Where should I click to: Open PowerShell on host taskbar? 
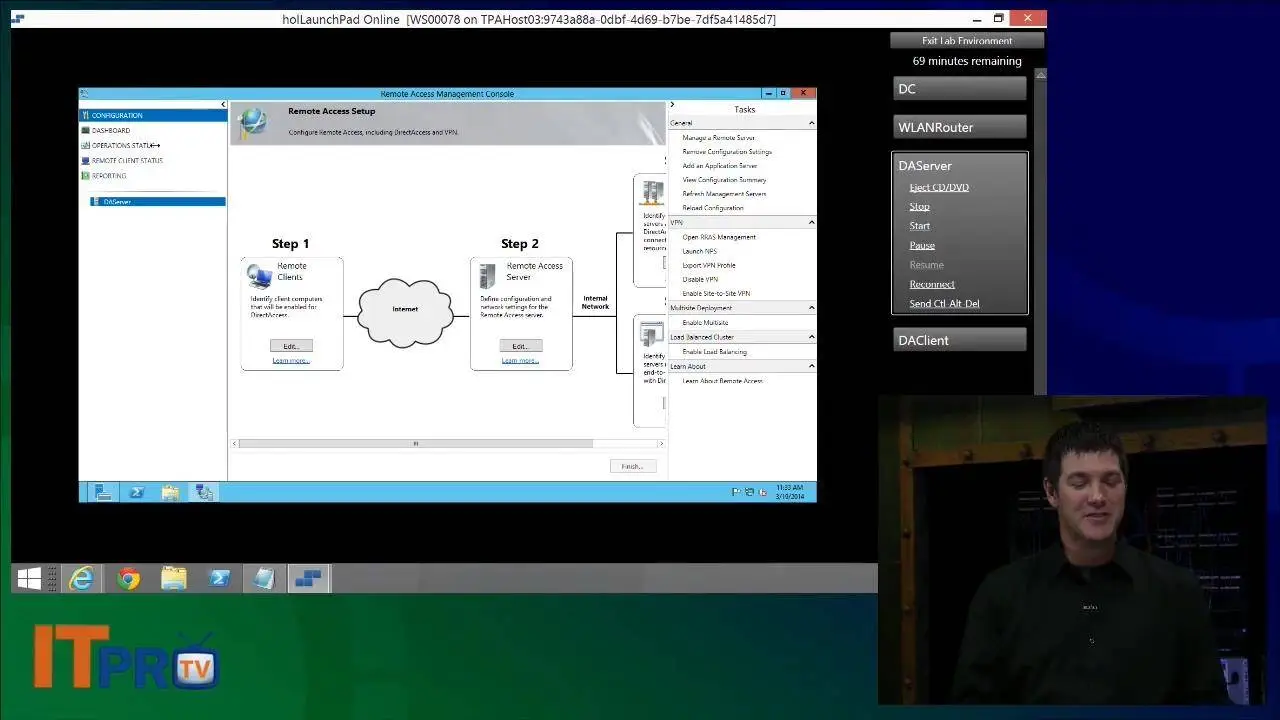(x=219, y=578)
